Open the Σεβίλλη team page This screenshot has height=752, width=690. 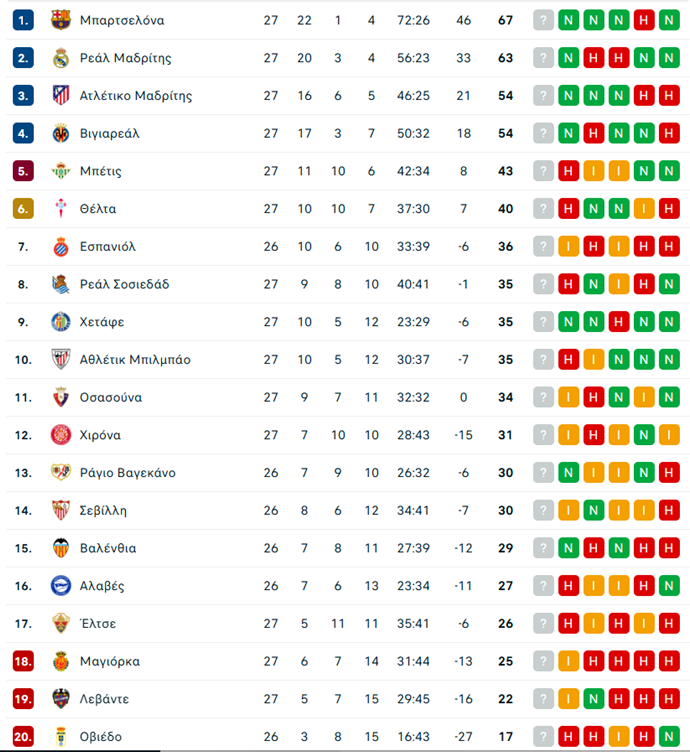pos(103,510)
